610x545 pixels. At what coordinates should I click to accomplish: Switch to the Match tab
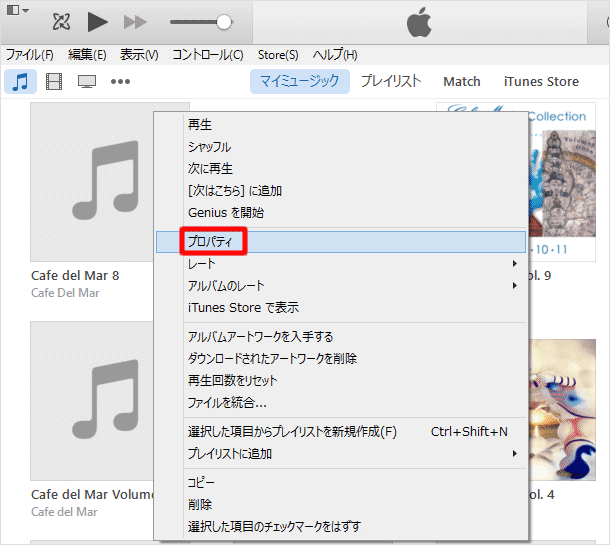coord(462,82)
